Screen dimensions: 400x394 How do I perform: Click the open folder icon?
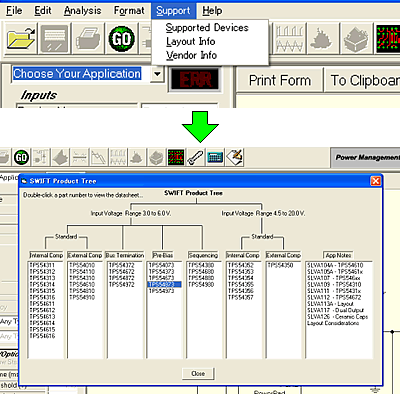tap(21, 38)
